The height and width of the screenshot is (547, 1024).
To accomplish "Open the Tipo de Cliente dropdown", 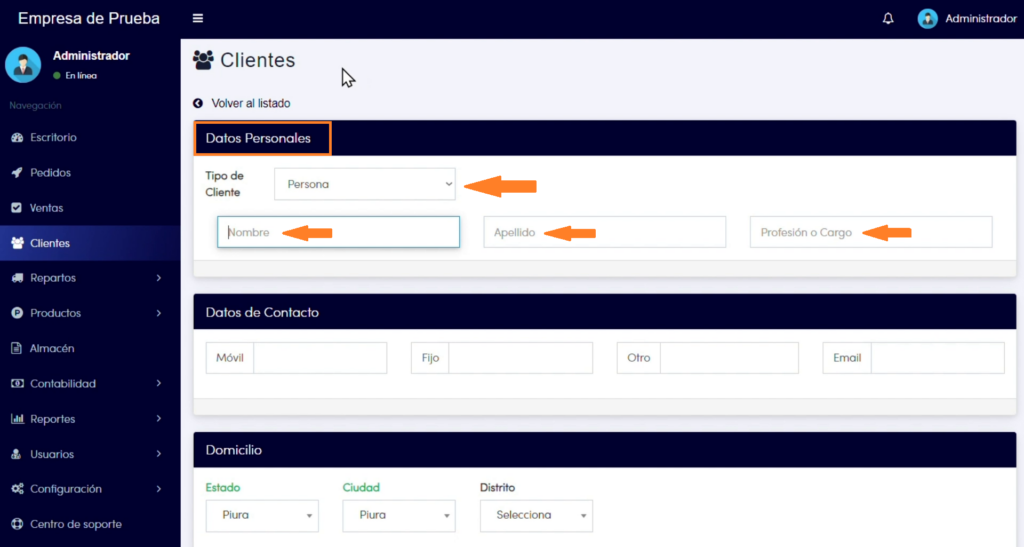I will point(365,184).
